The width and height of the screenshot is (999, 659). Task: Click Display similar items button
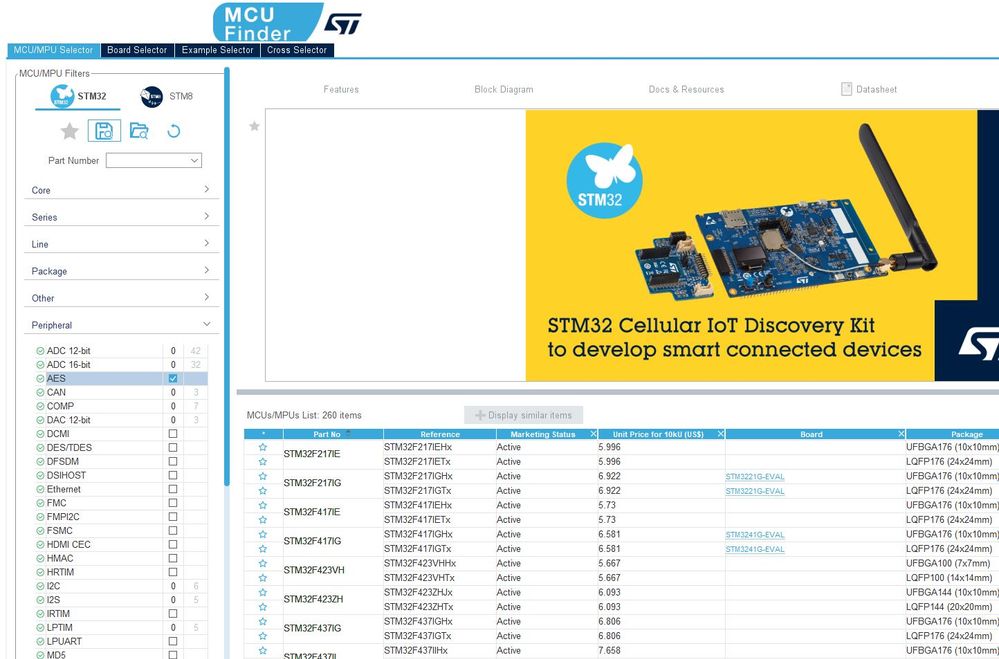(x=524, y=415)
